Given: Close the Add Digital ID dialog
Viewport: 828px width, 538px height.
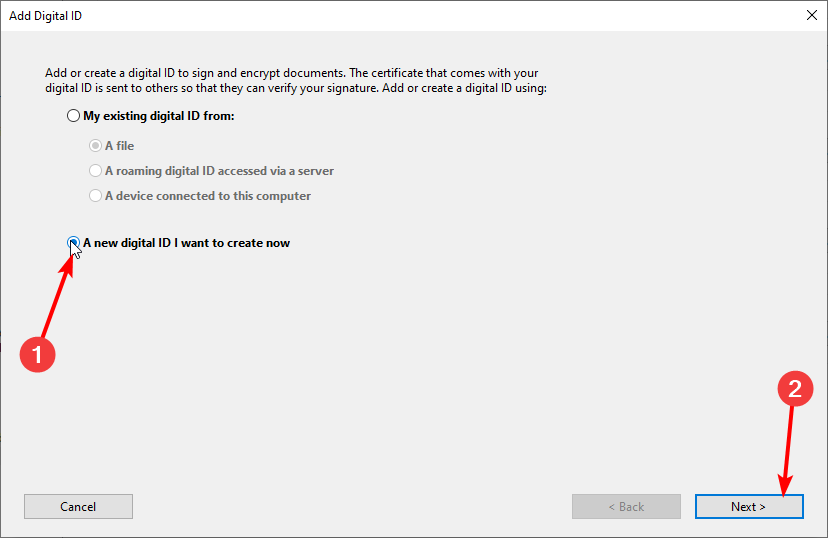Looking at the screenshot, I should [x=812, y=15].
